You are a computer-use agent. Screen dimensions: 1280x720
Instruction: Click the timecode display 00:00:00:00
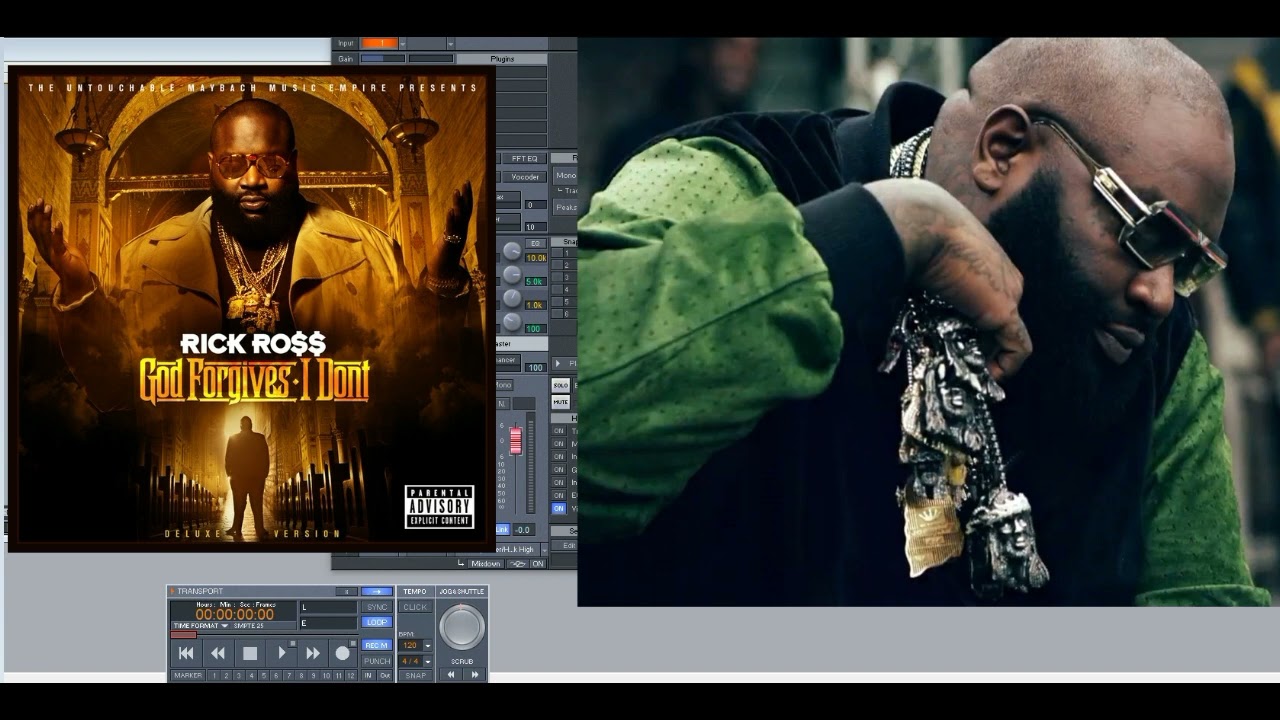pos(234,614)
